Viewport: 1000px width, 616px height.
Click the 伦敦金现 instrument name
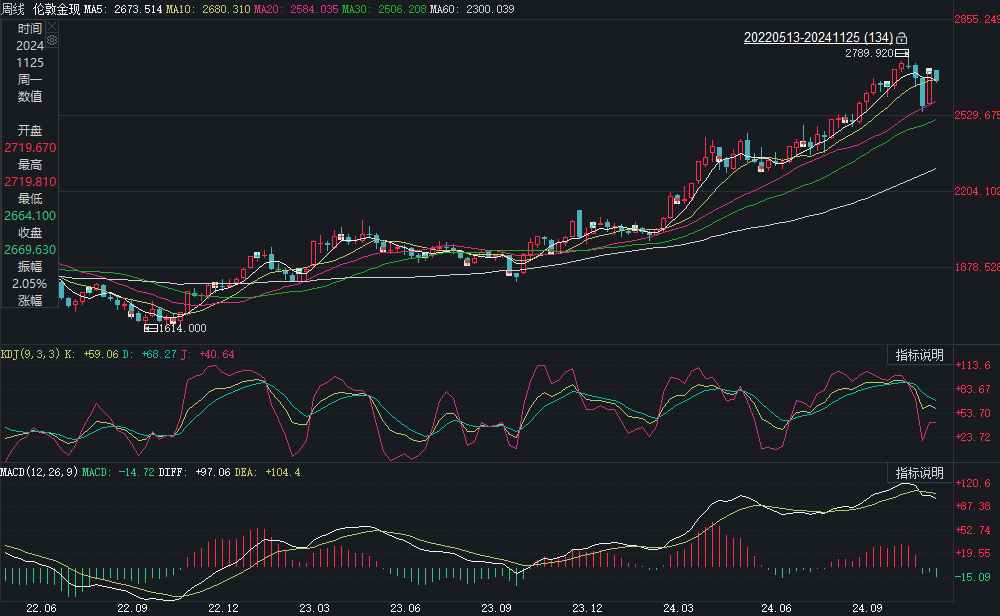(x=57, y=9)
